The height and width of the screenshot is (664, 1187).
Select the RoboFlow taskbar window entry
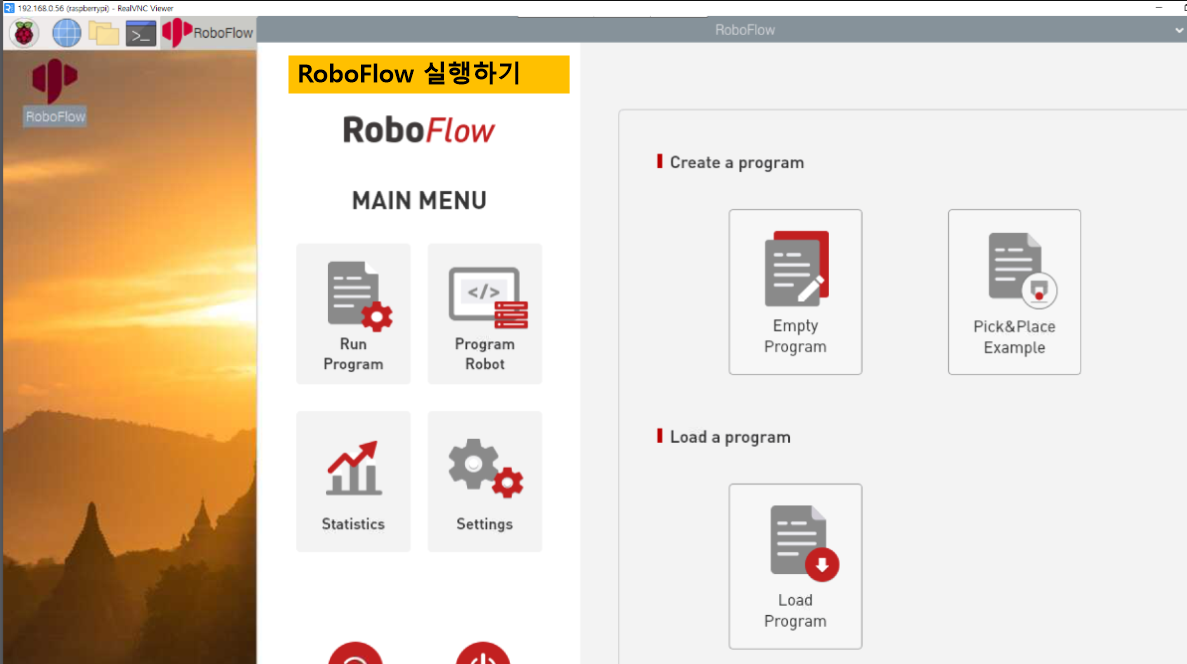(x=208, y=33)
